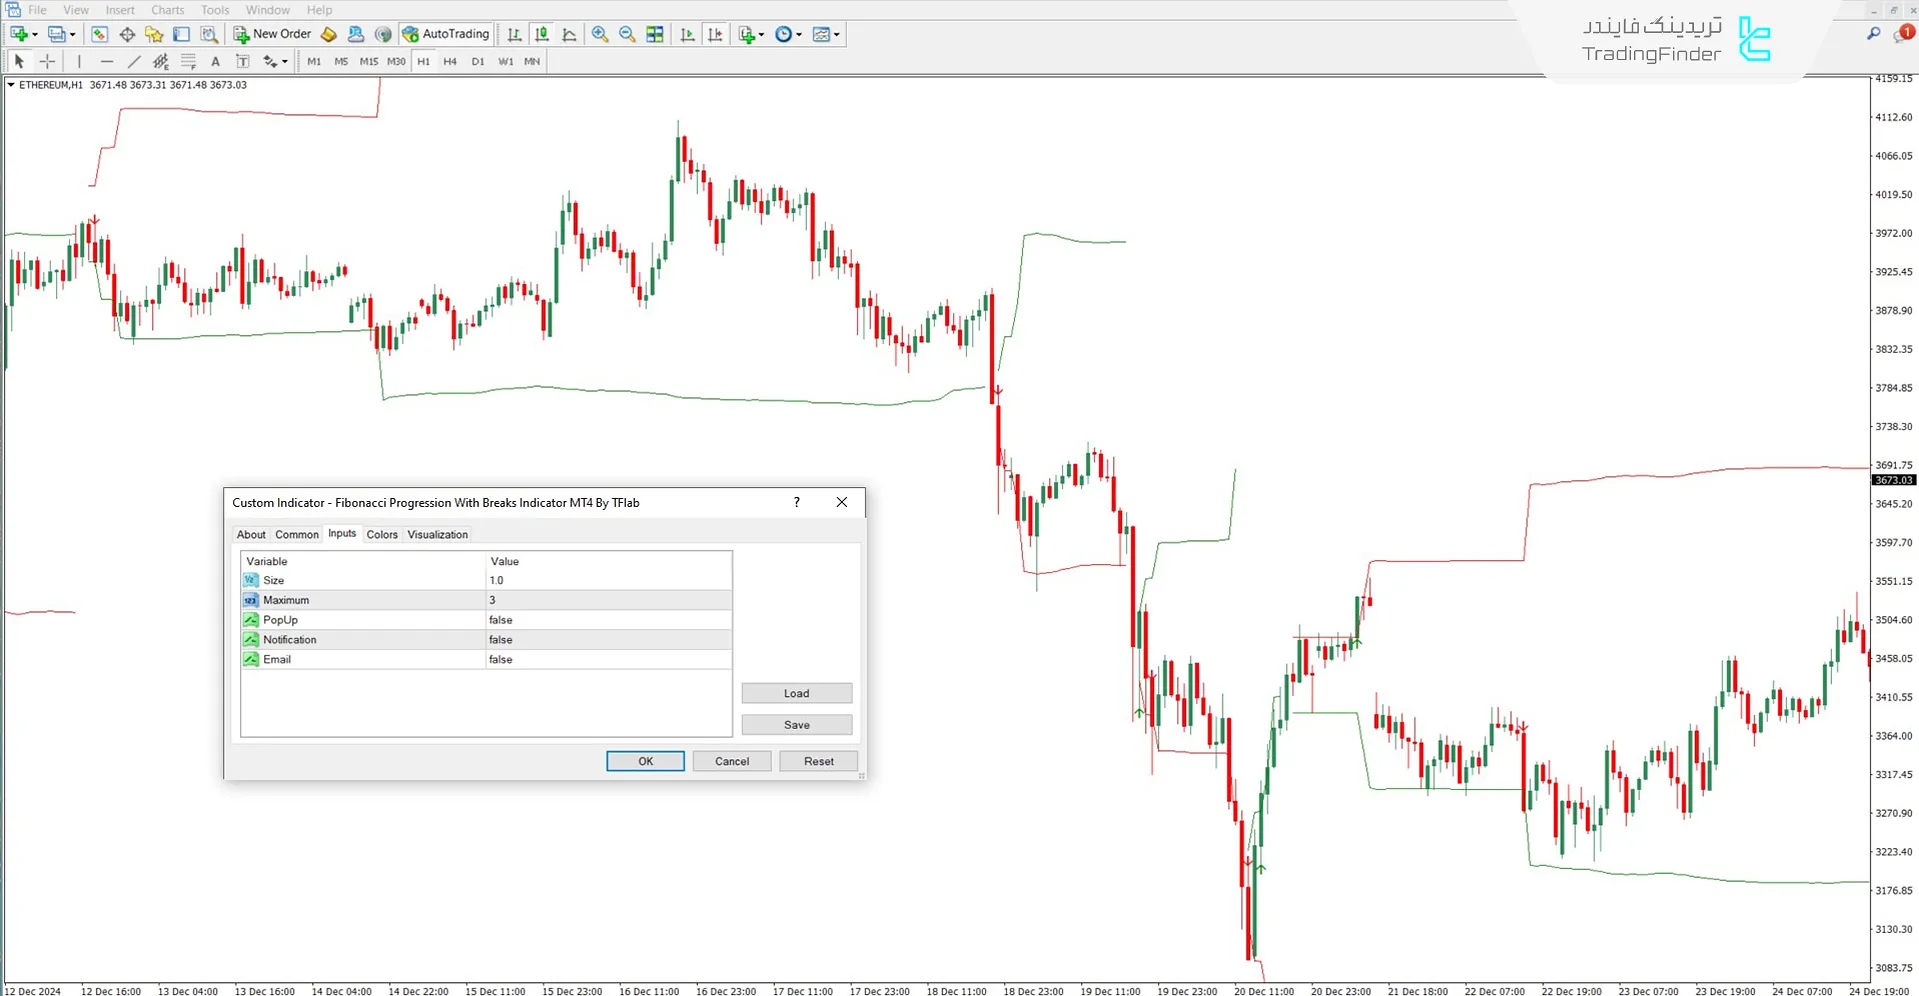Open the tile windows layout icon
Viewport: 1919px width, 996px height.
(655, 34)
